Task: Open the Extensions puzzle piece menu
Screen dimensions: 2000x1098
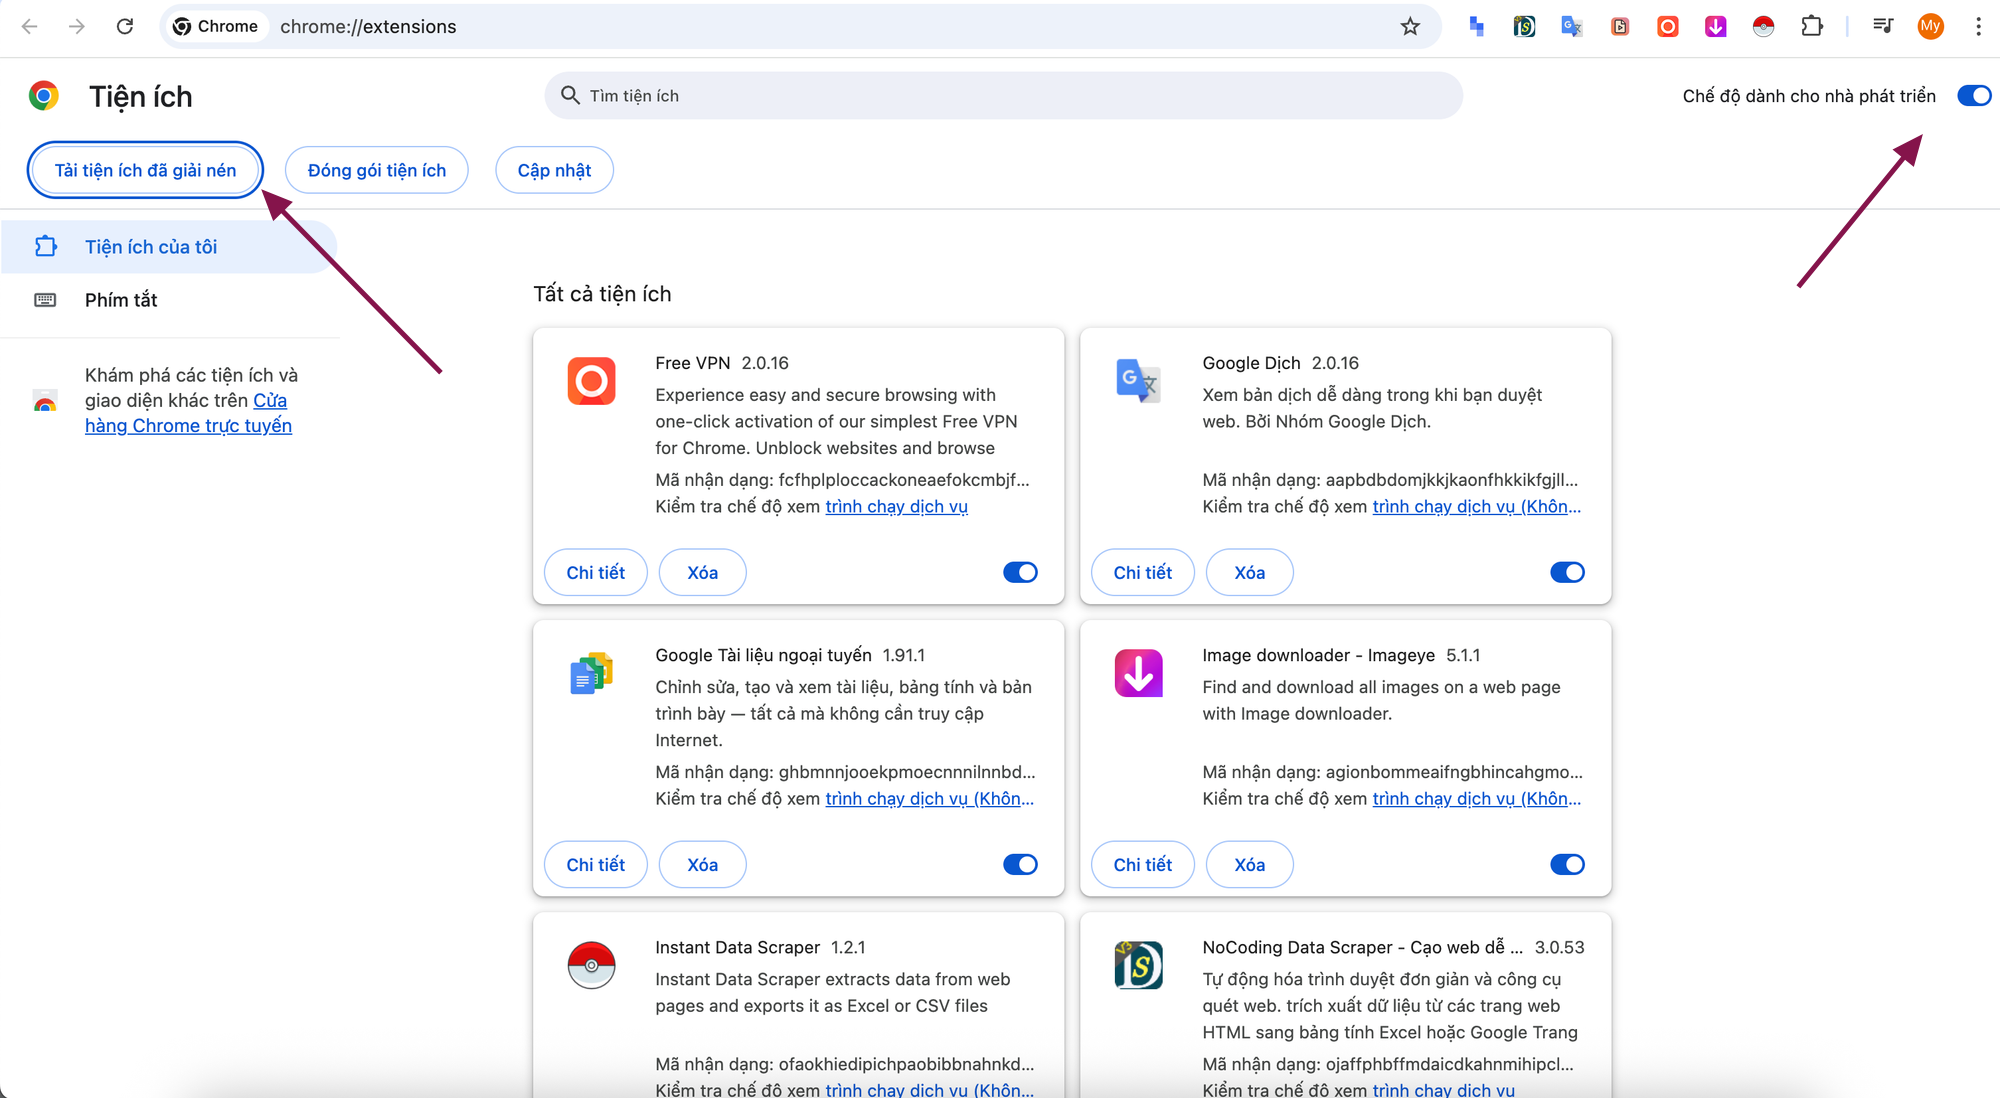Action: click(1812, 27)
